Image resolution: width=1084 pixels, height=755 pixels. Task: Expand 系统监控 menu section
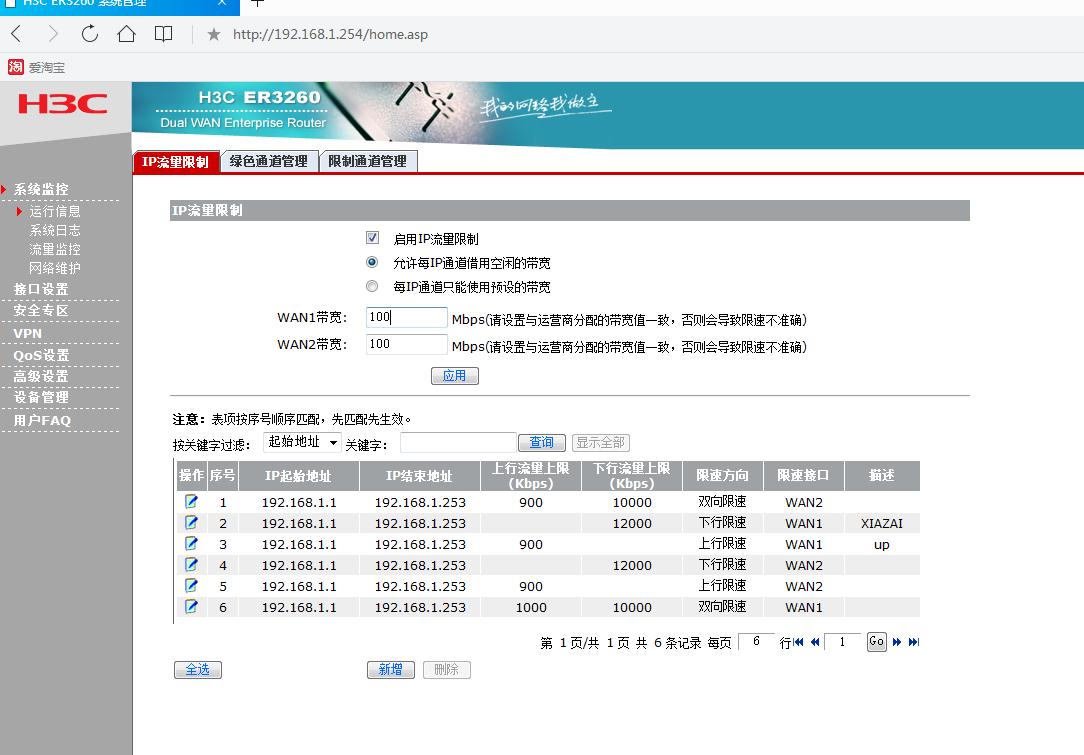tap(41, 189)
